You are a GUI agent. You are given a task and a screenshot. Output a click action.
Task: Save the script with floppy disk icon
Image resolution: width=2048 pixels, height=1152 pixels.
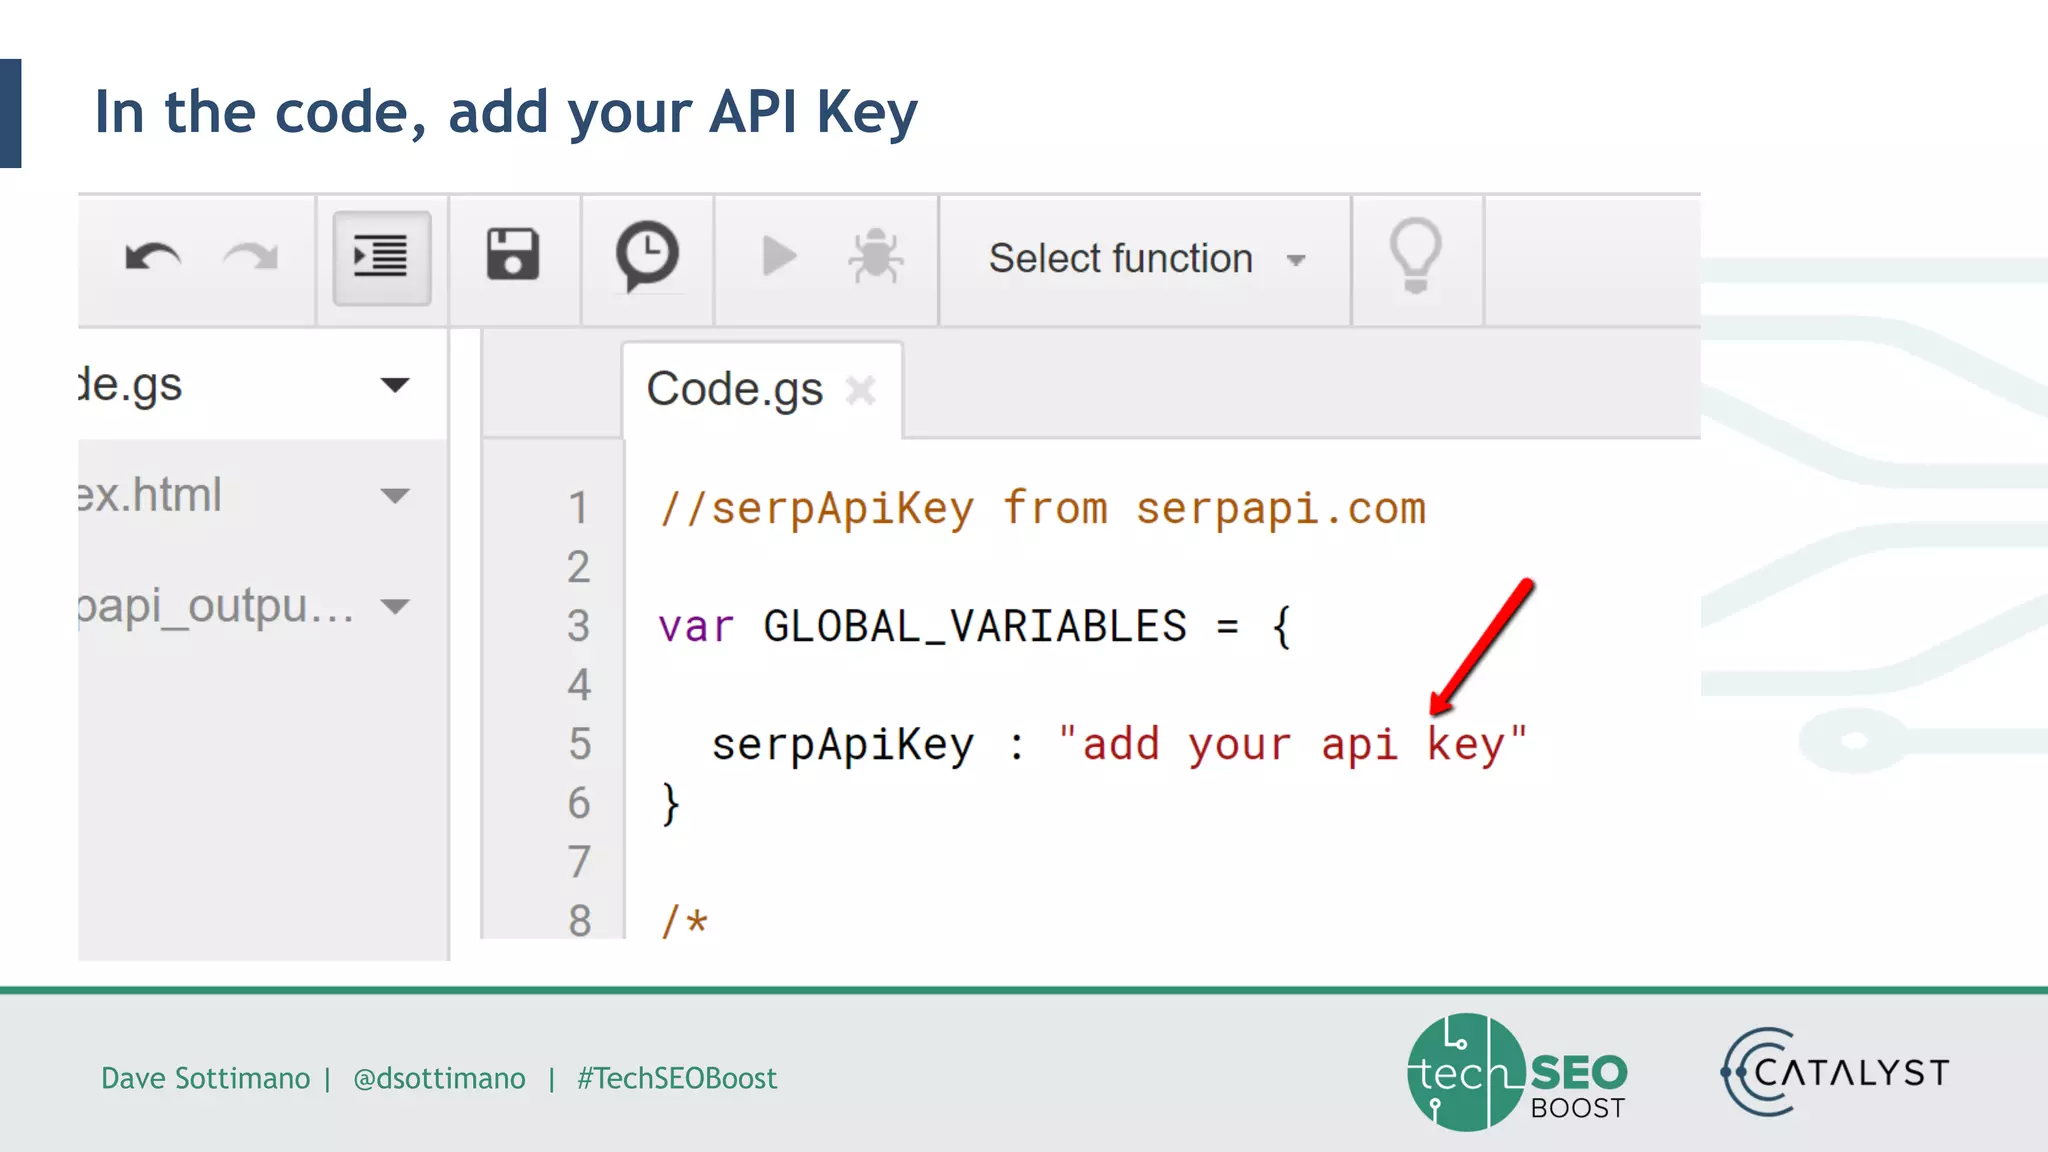(513, 254)
